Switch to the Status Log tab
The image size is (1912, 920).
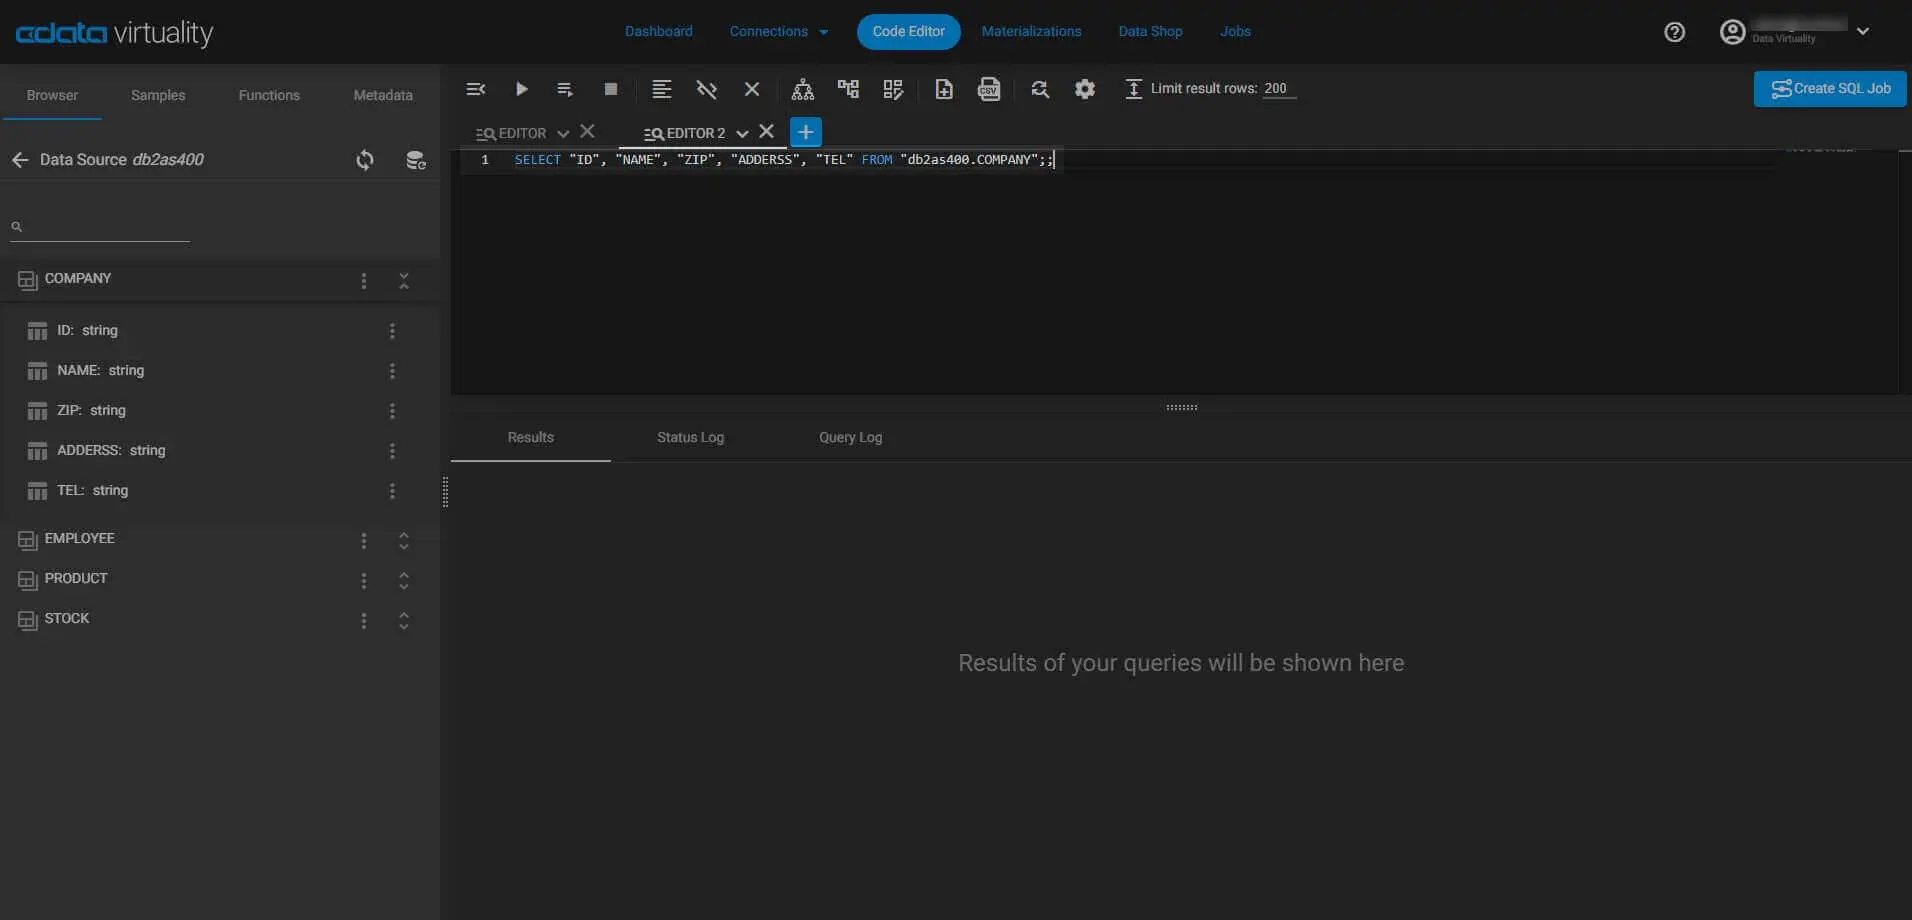pyautogui.click(x=690, y=438)
